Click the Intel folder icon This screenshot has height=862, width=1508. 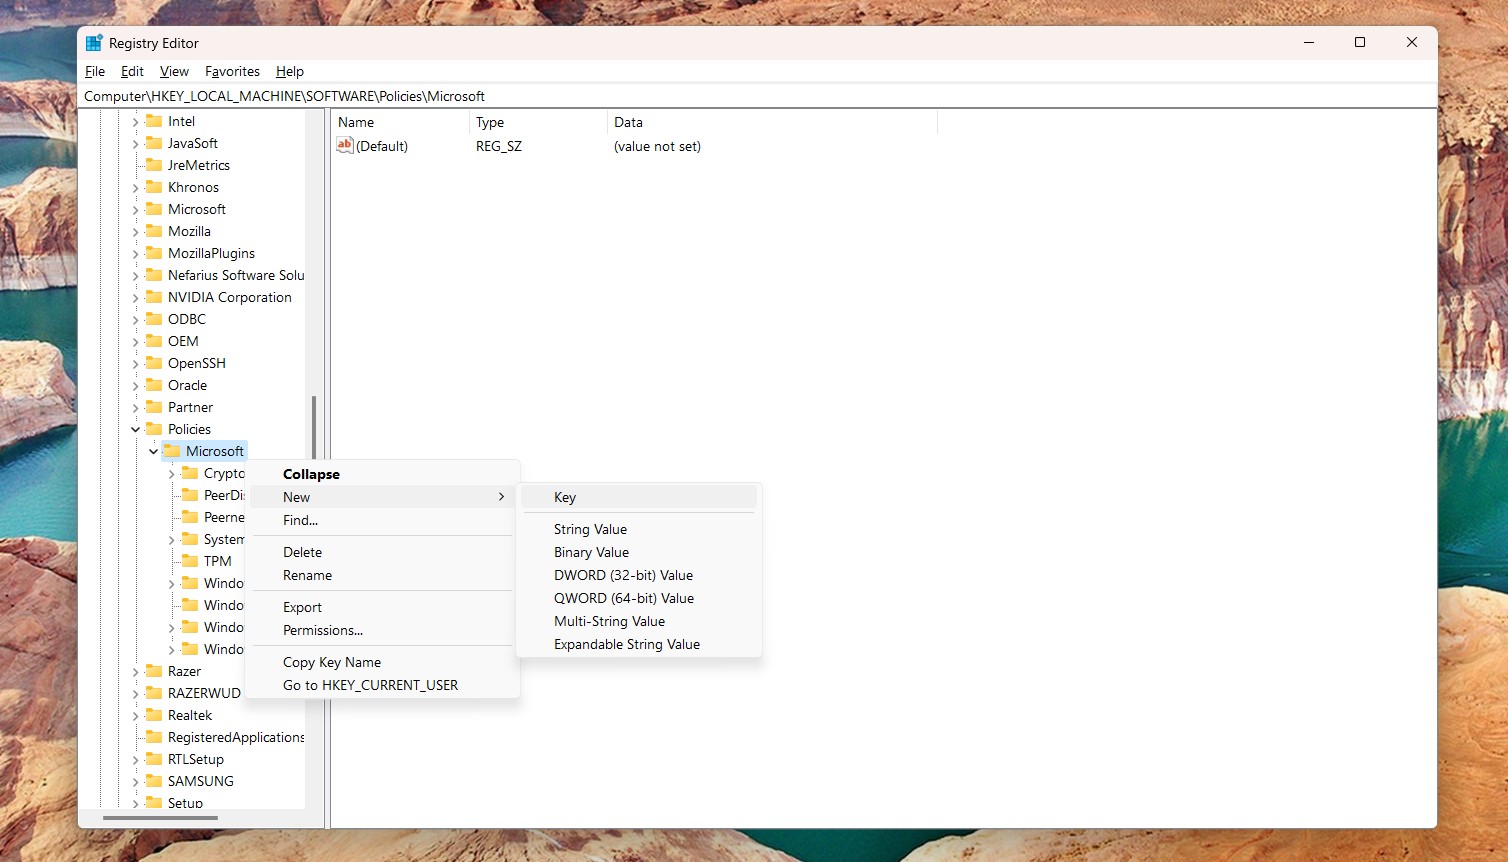pyautogui.click(x=154, y=121)
